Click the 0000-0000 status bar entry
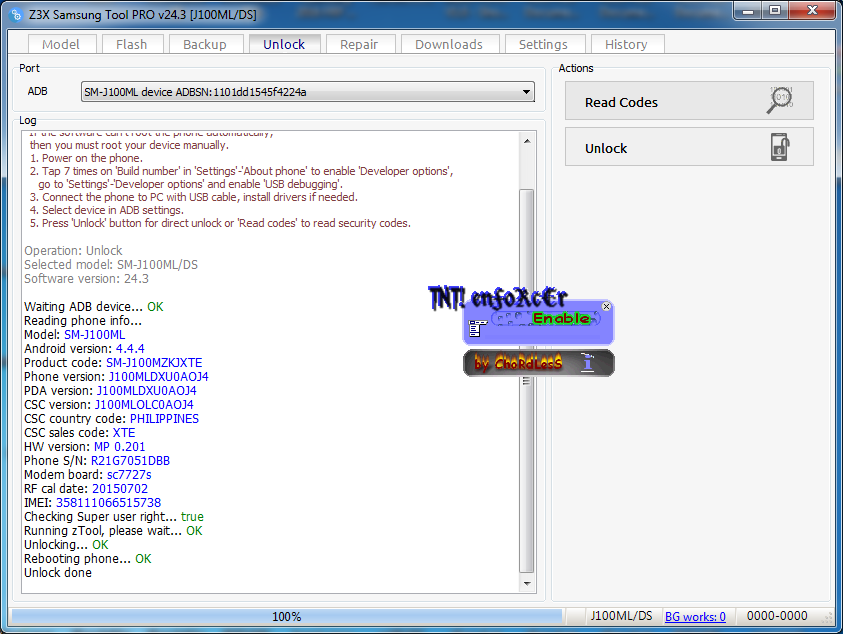Viewport: 843px width, 634px height. point(777,616)
